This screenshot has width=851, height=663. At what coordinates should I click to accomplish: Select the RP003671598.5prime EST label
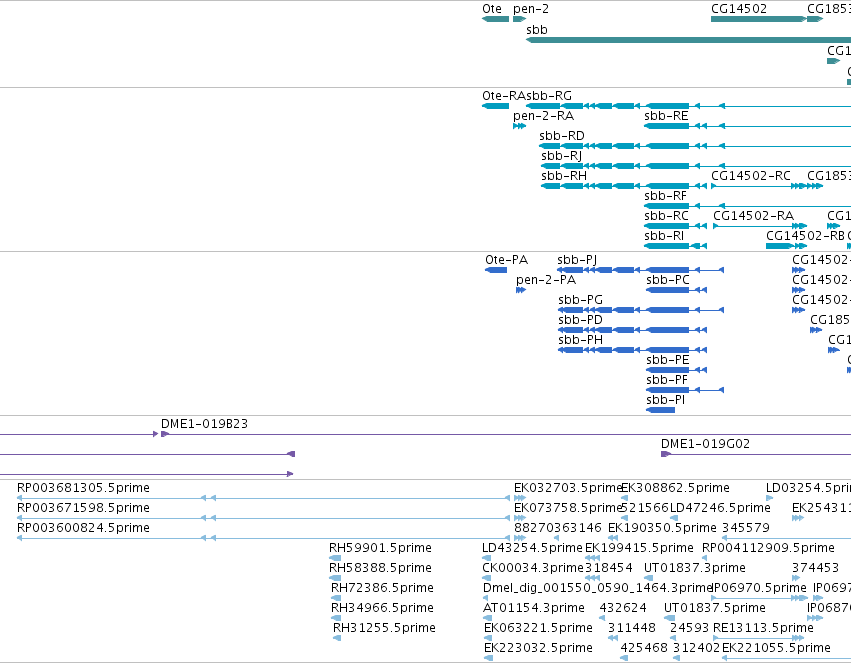[84, 508]
